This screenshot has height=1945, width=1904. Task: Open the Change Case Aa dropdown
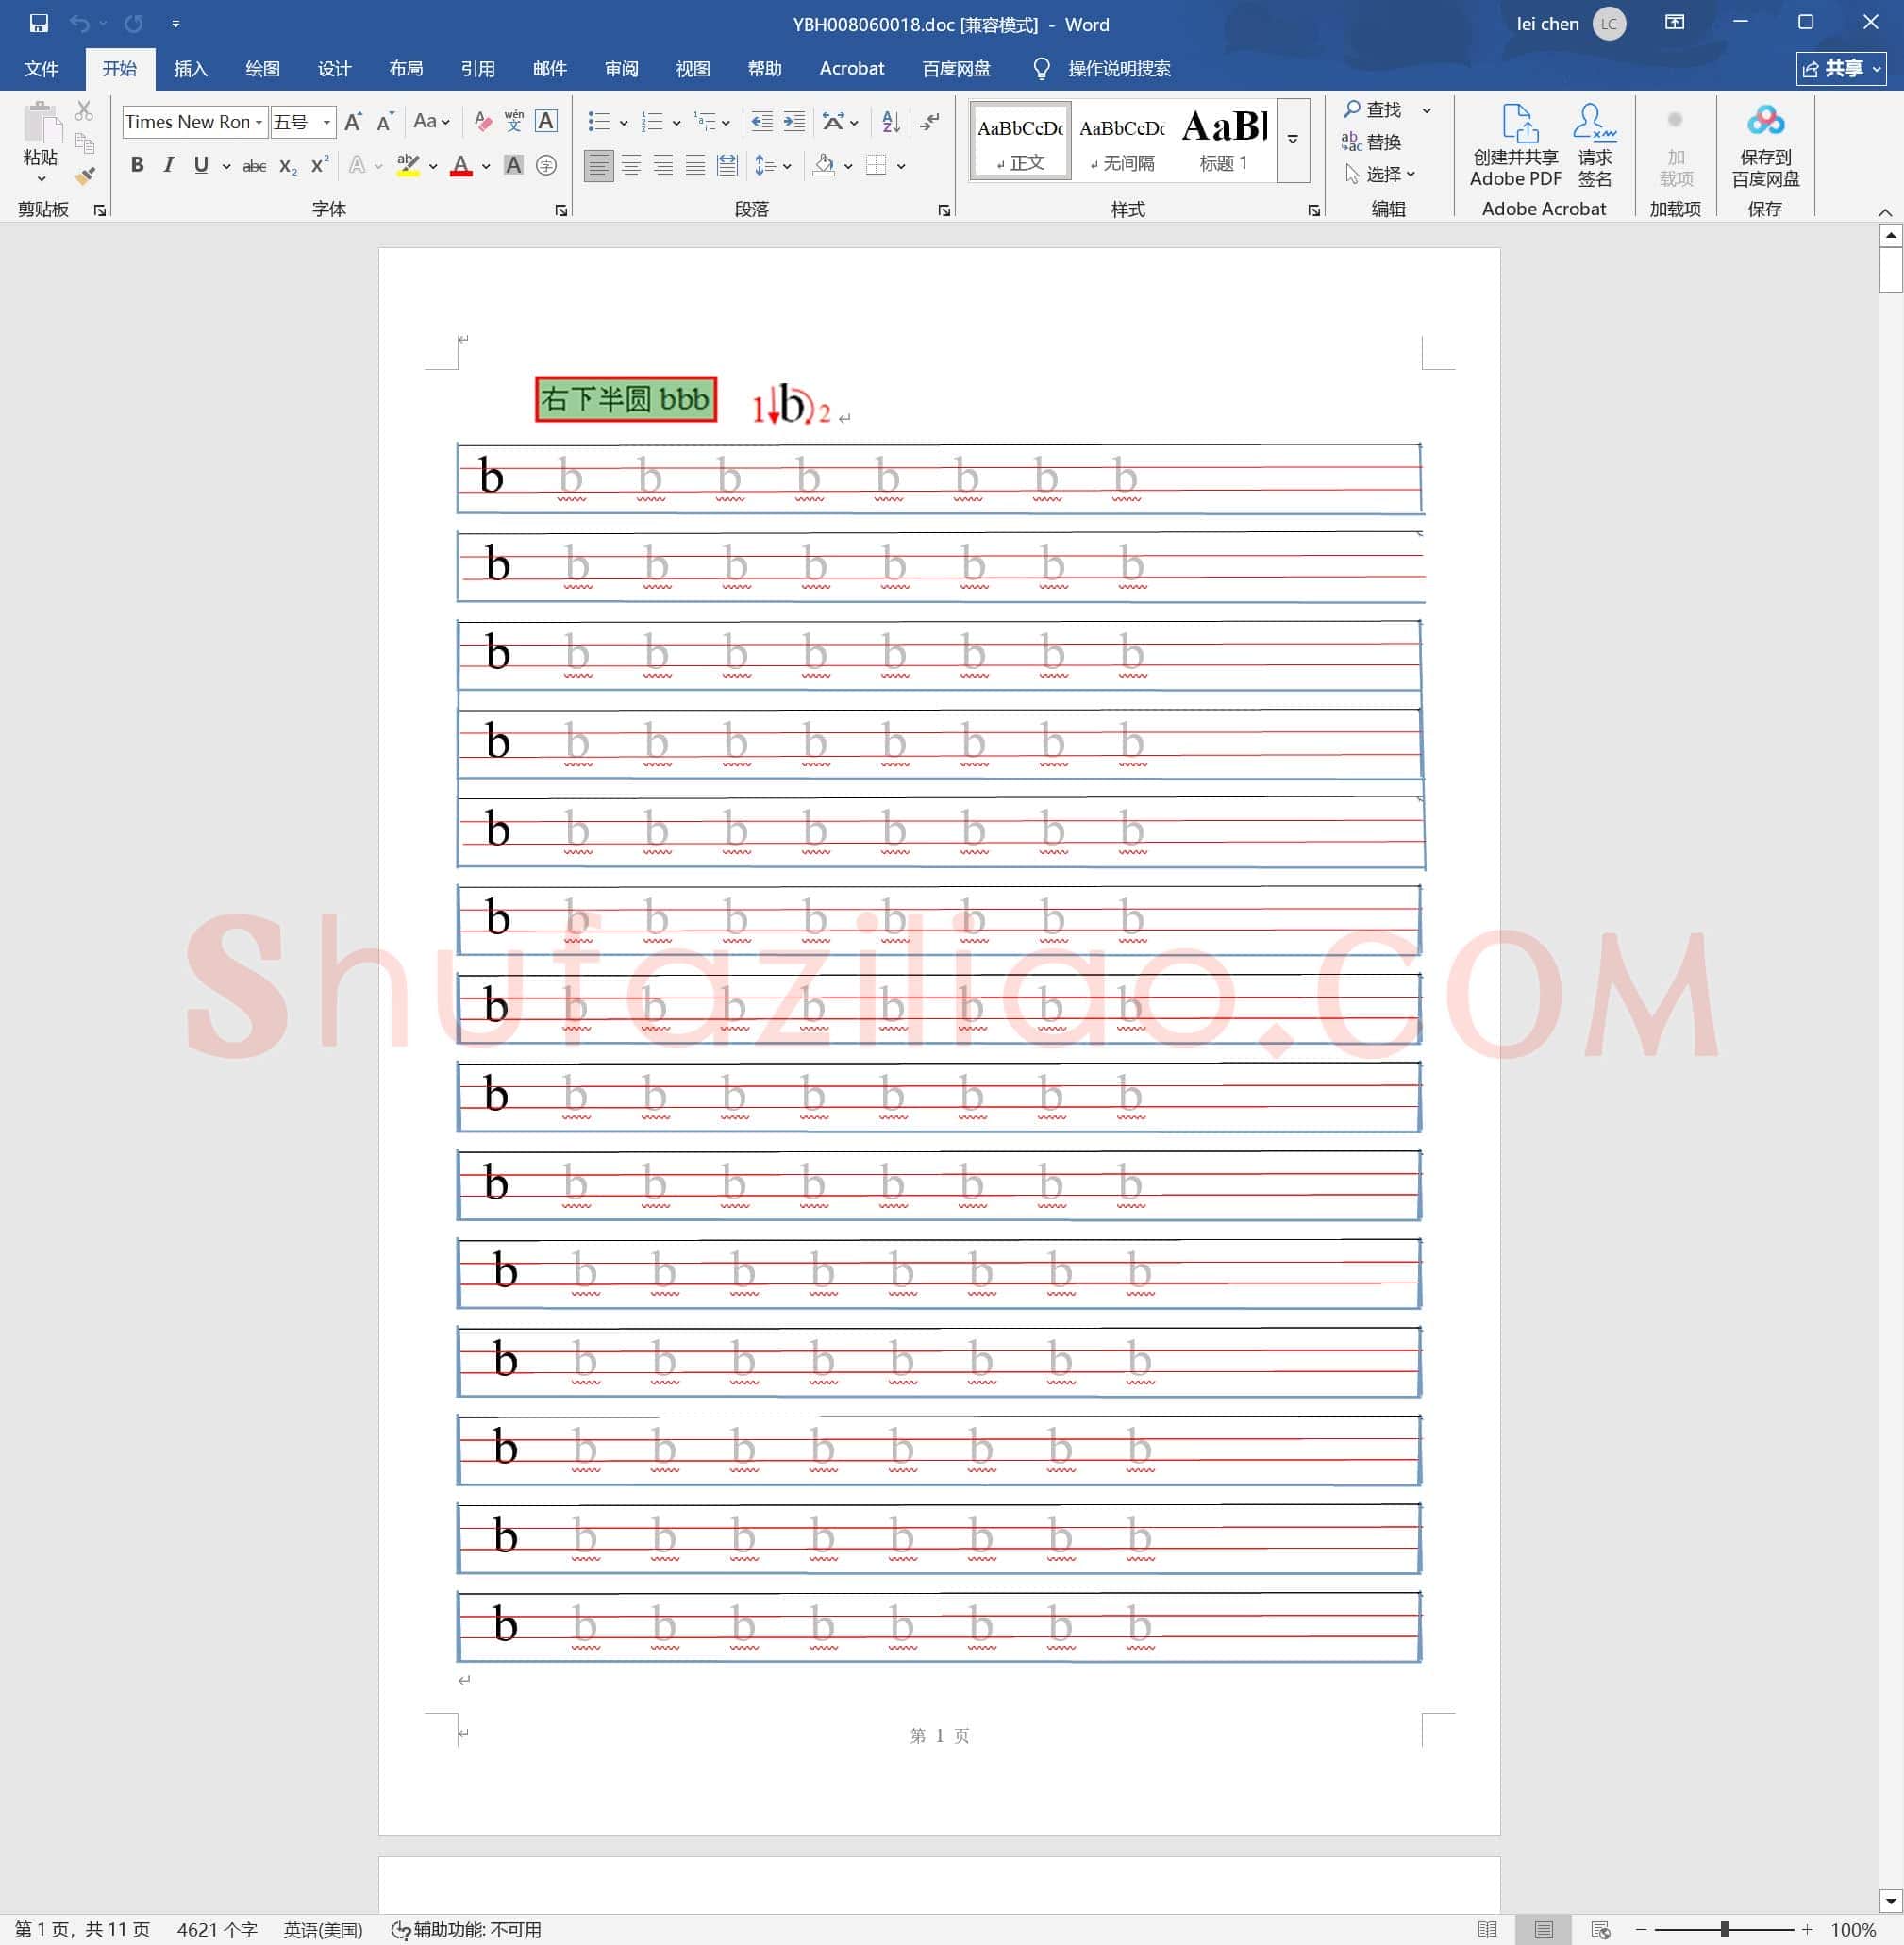[431, 122]
